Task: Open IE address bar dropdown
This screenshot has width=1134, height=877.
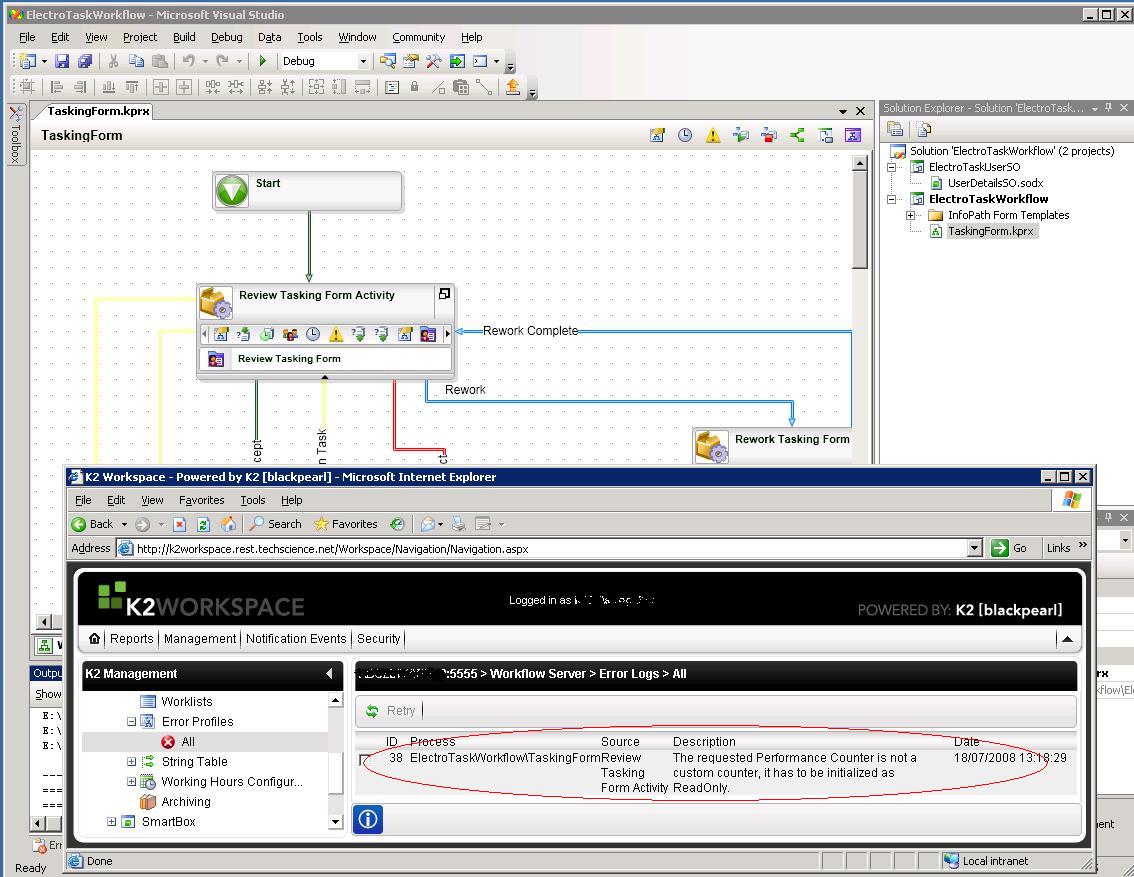Action: coord(974,549)
